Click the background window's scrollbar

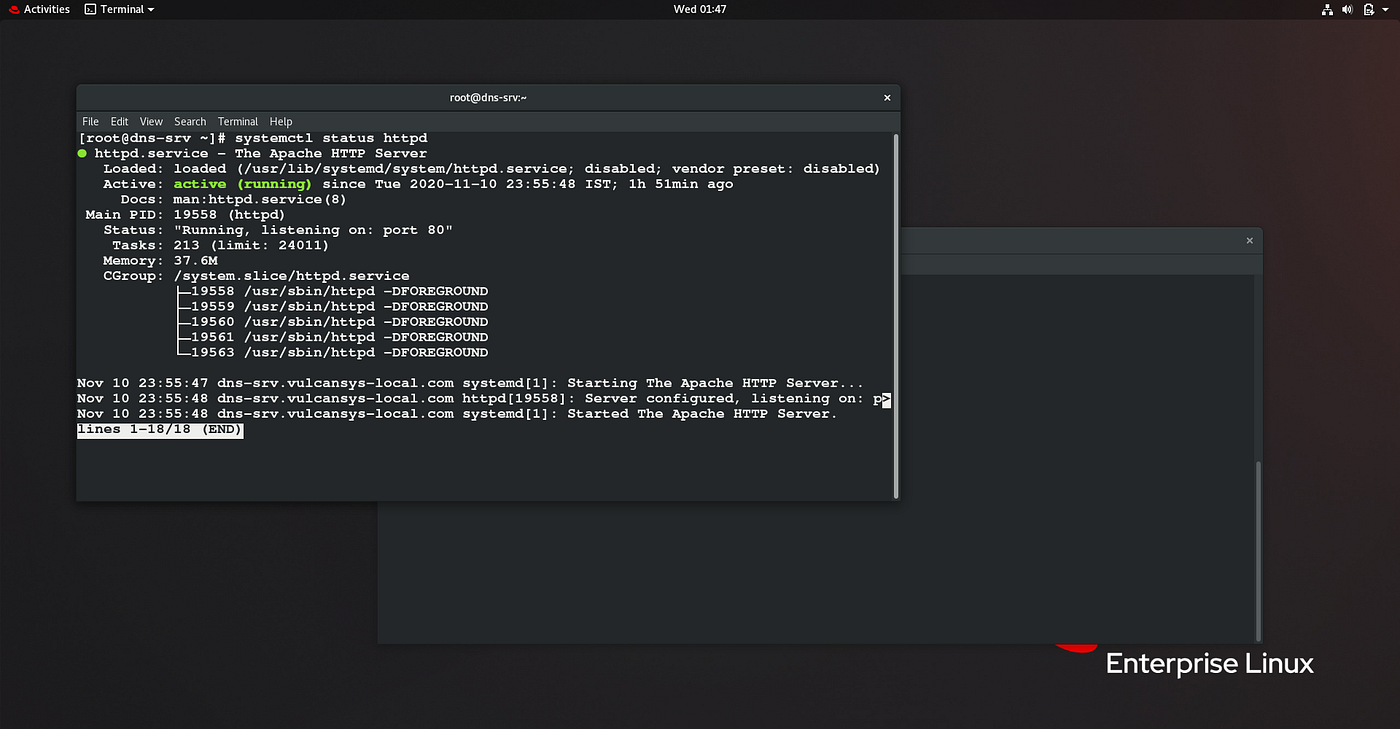point(1256,550)
